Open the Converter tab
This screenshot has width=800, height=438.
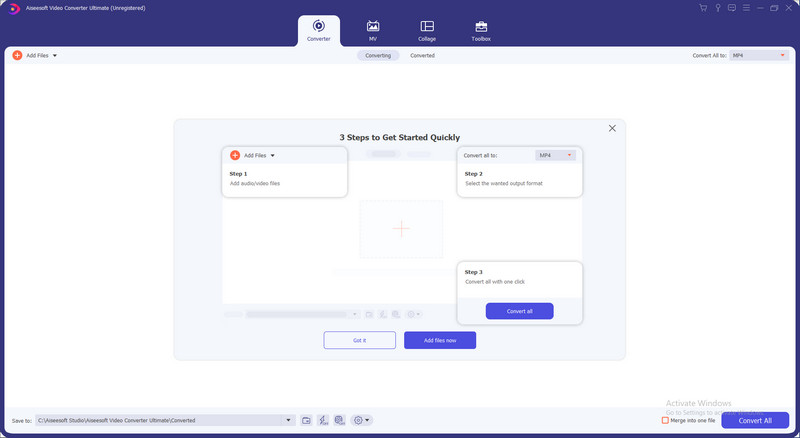click(319, 31)
